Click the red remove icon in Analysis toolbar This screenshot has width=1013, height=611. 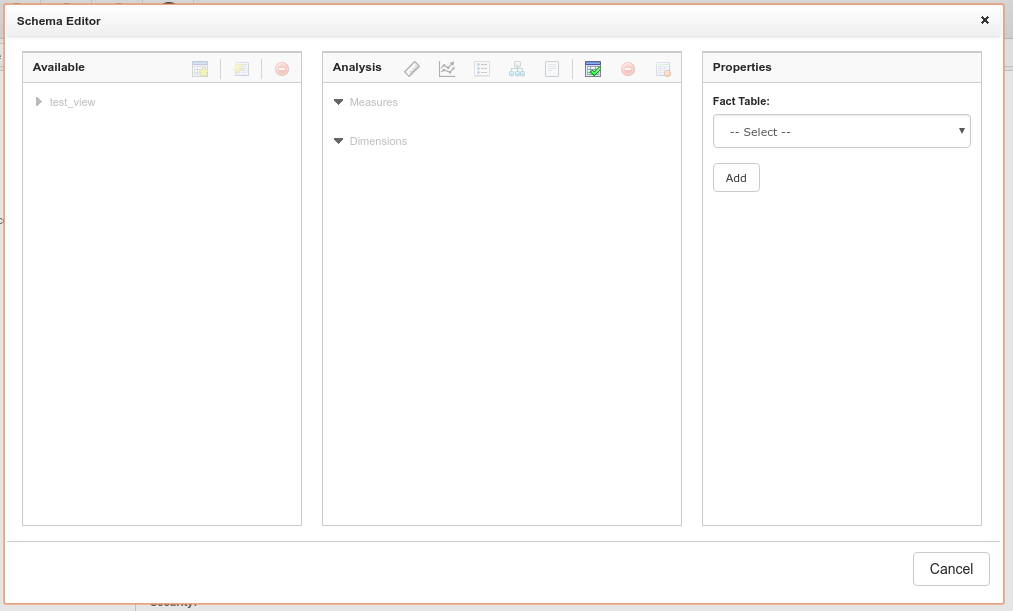click(x=628, y=69)
